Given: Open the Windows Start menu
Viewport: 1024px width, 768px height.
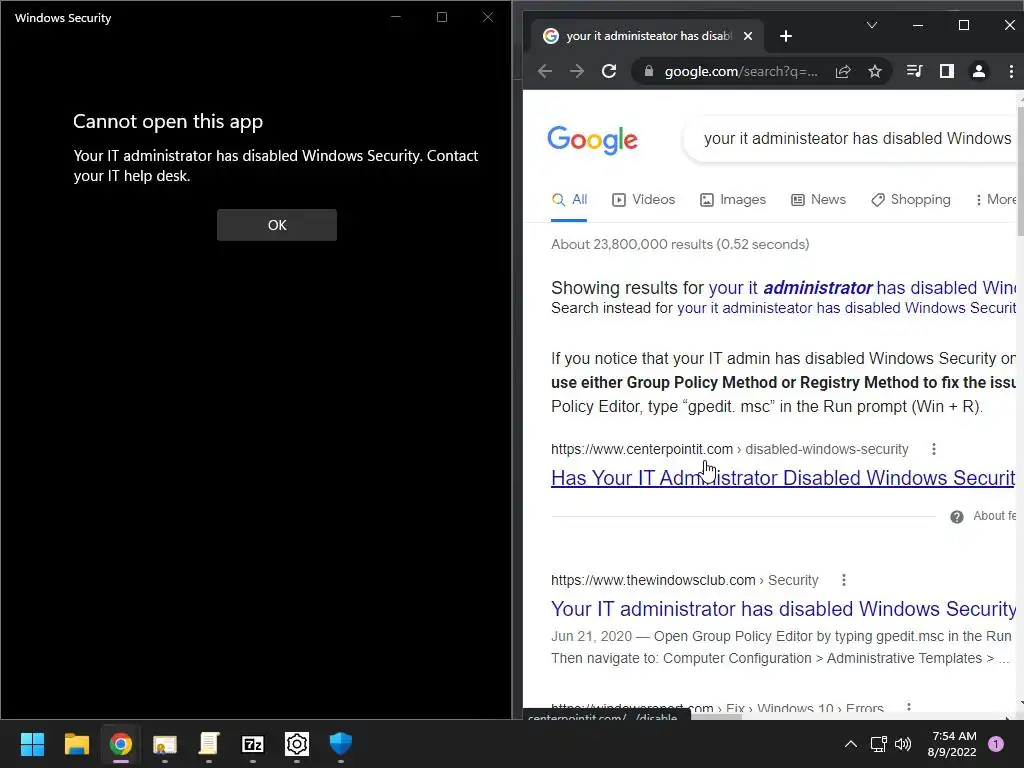Looking at the screenshot, I should click(32, 744).
